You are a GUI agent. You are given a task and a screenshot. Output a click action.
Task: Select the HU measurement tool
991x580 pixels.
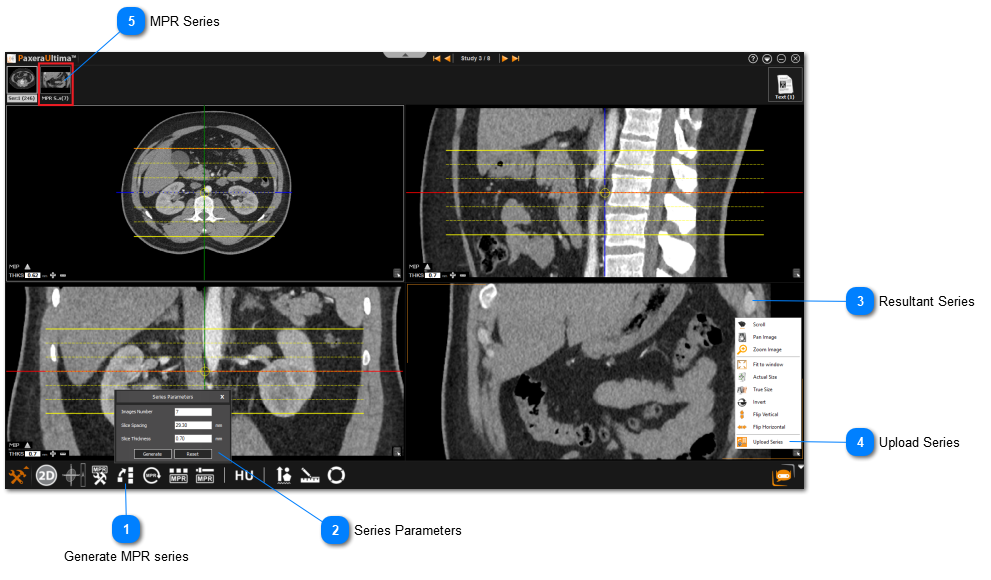point(244,476)
